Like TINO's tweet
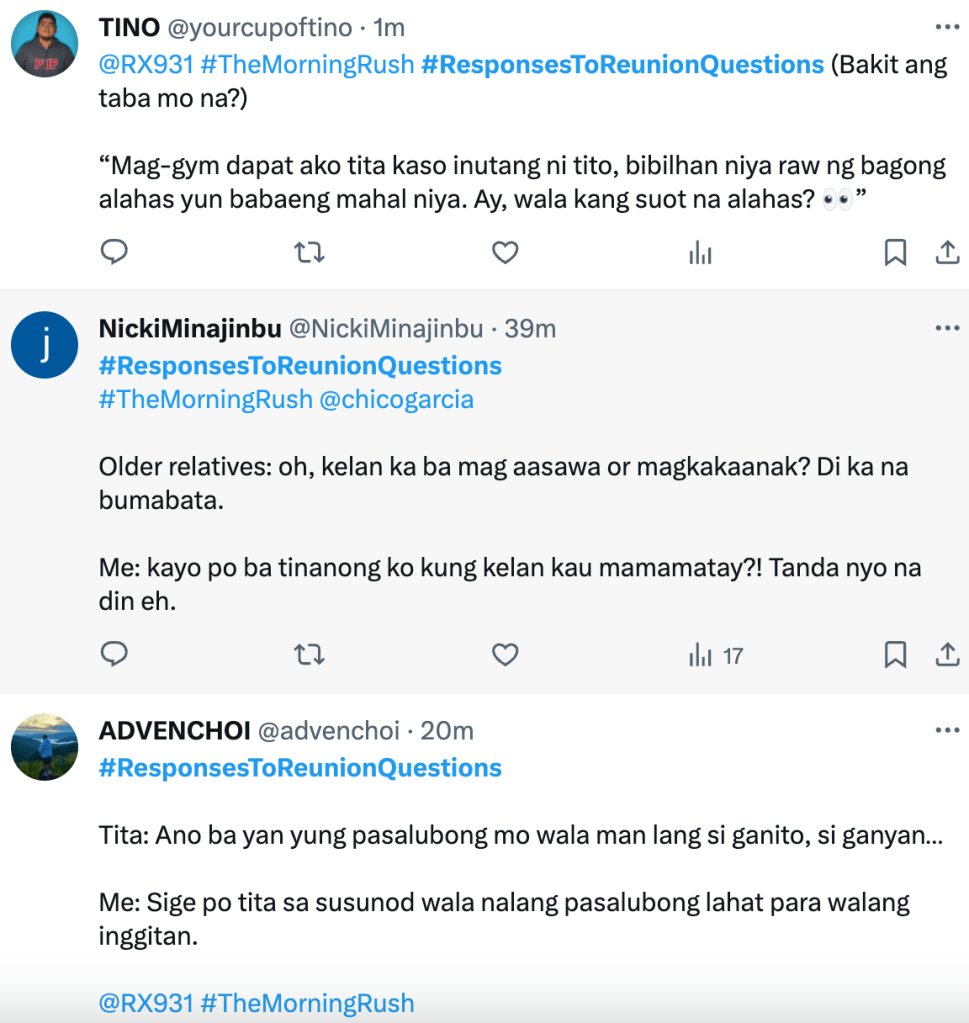 point(505,253)
